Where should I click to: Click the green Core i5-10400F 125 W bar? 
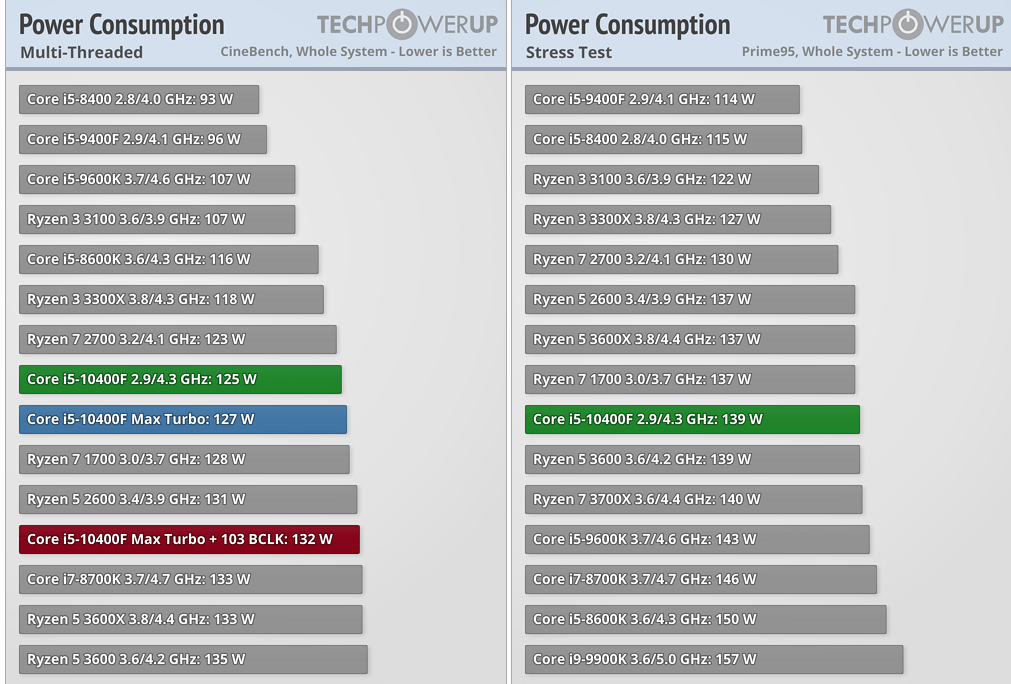click(x=180, y=379)
